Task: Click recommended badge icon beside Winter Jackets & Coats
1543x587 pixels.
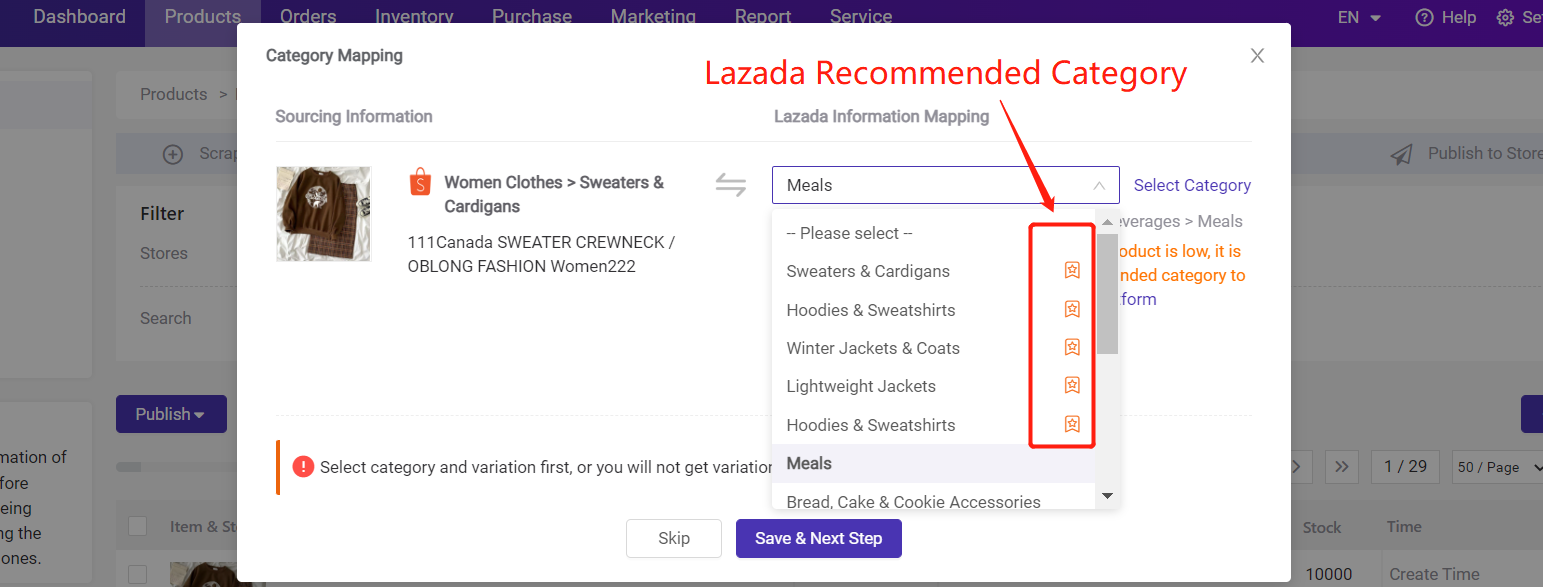Action: click(x=1072, y=347)
